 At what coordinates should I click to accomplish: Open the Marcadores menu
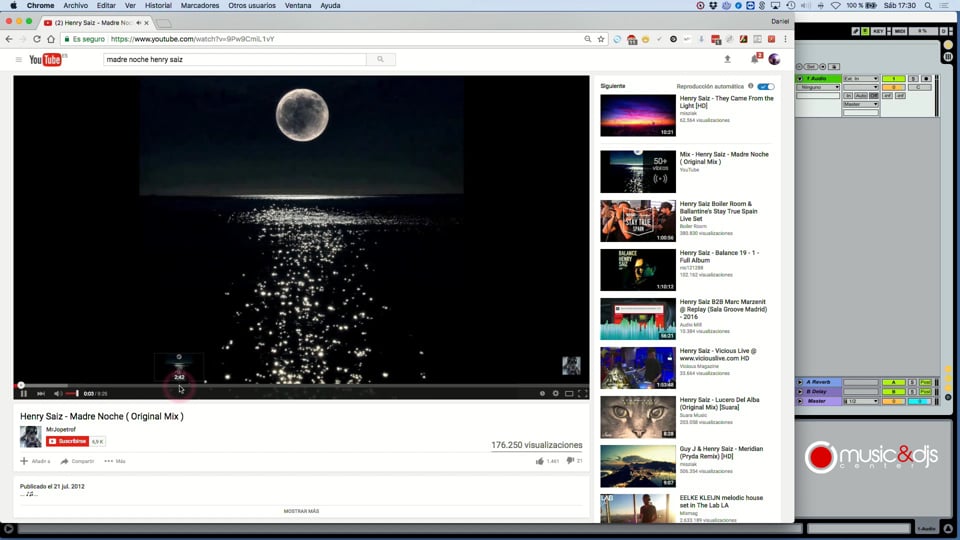tap(200, 6)
